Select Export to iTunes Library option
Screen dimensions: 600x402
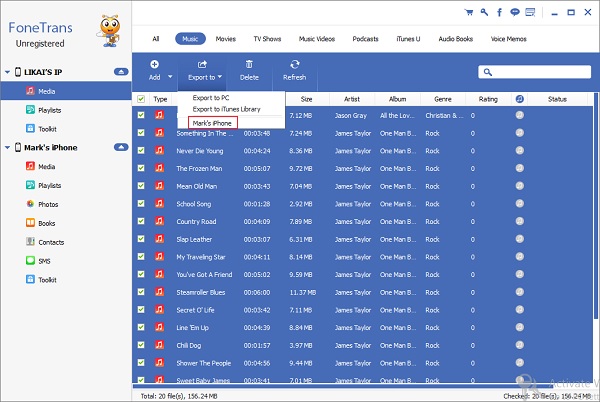[x=231, y=109]
